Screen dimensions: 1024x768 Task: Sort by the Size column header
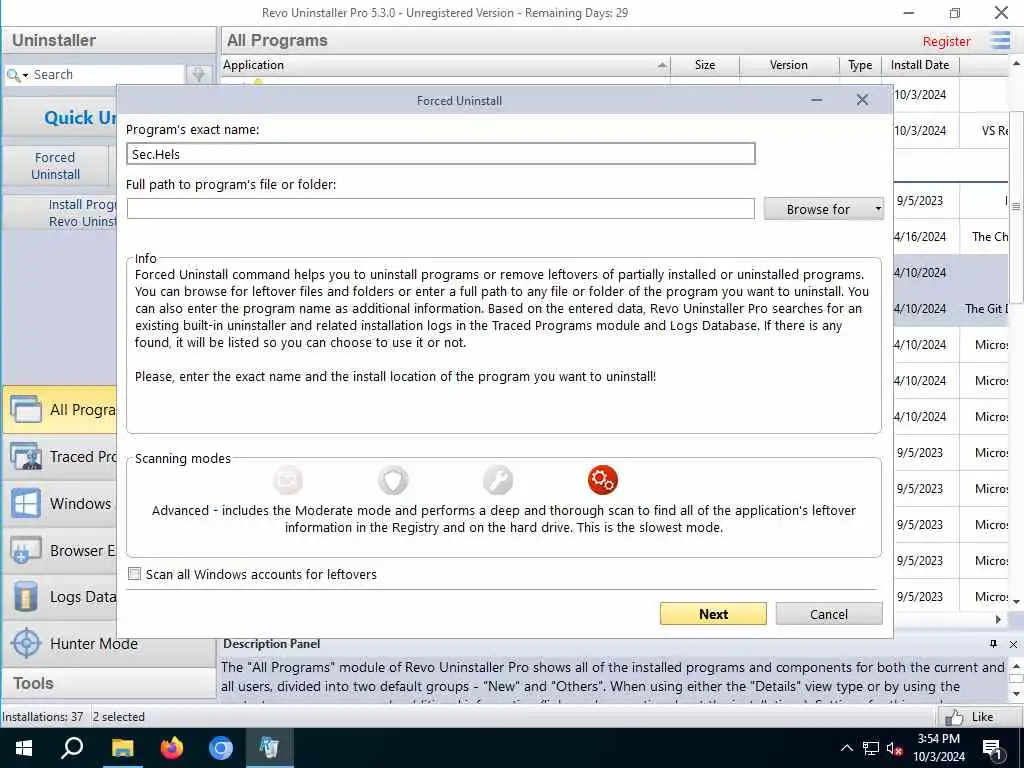click(x=705, y=65)
